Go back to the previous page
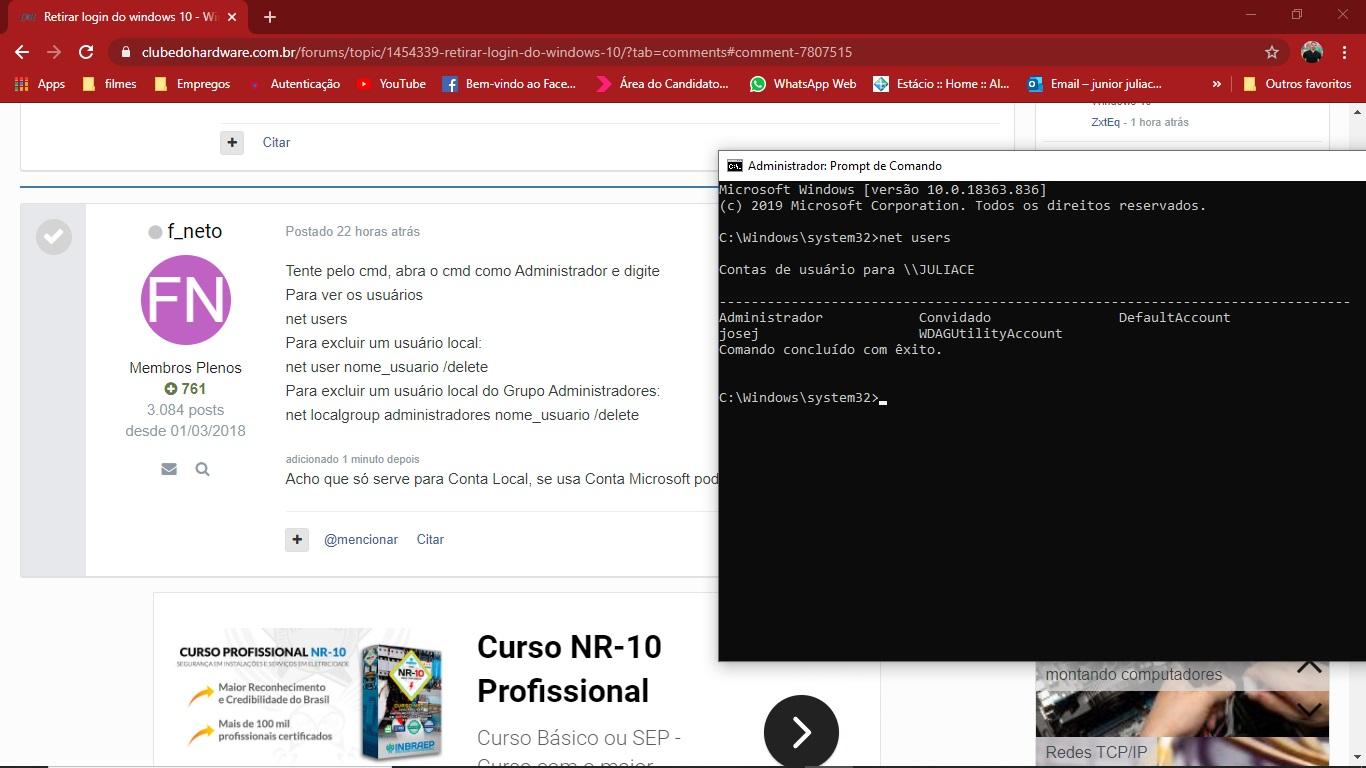The image size is (1366, 768). (22, 52)
